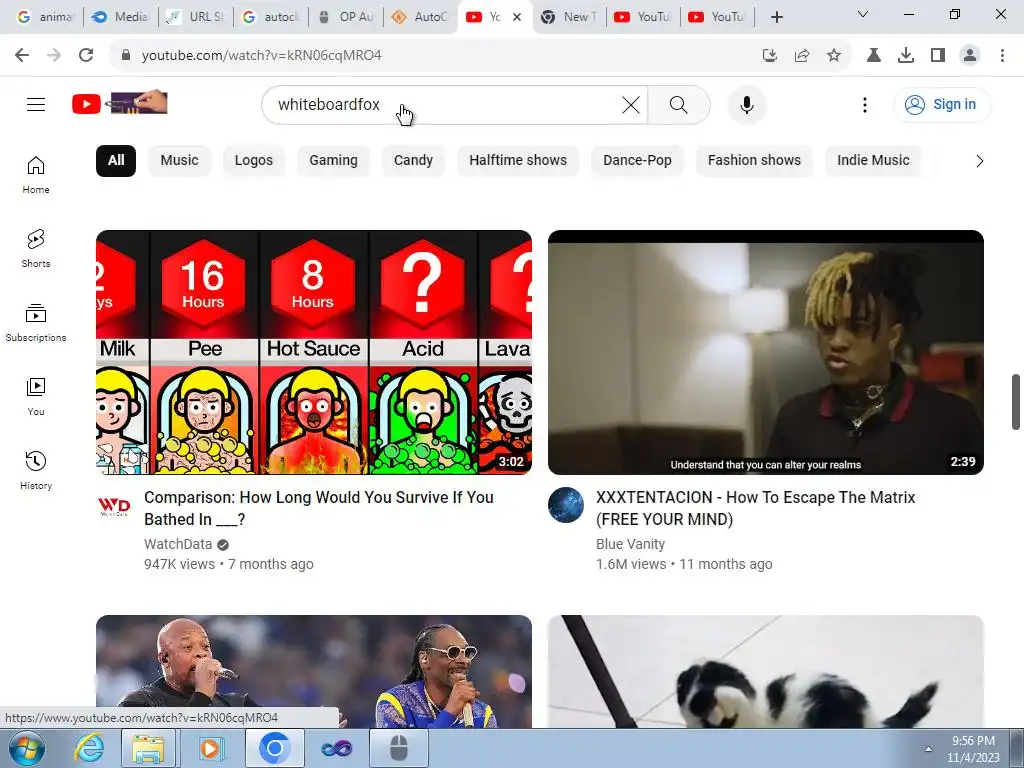Go to Home in sidebar
The image size is (1024, 768).
36,175
